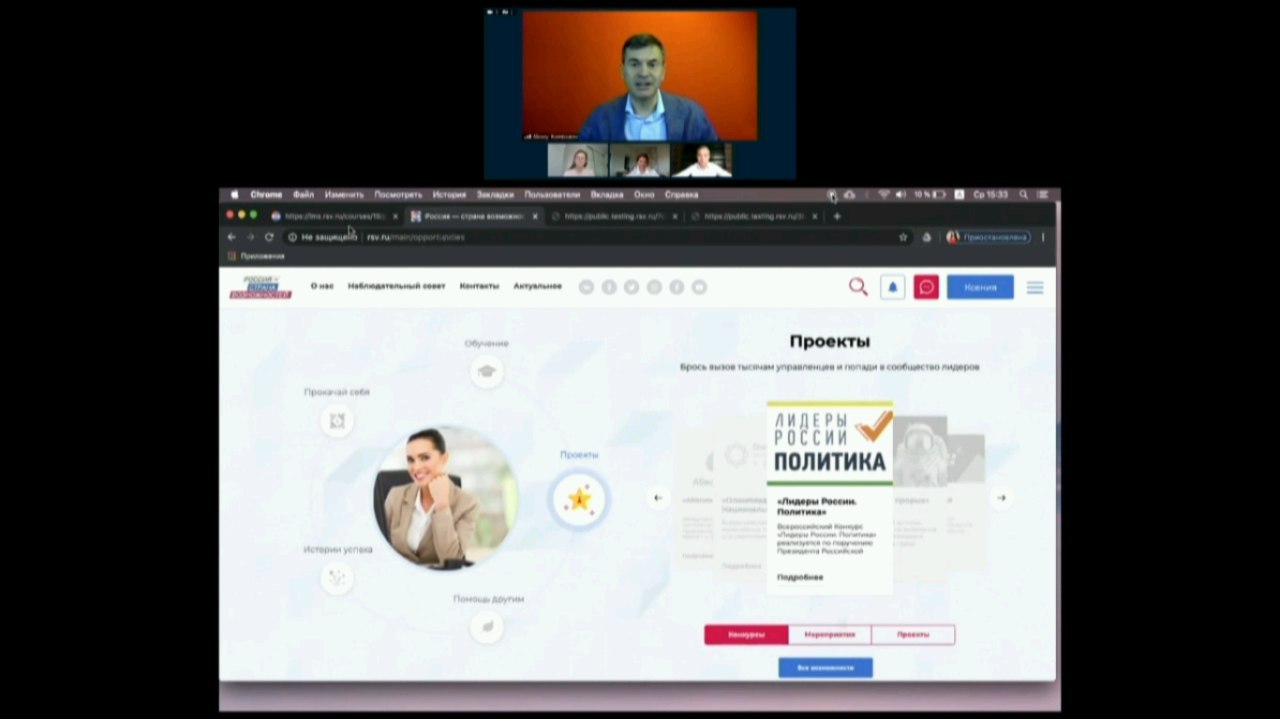Click the Chrome forward arrow
Screen dimensions: 1280x719
point(250,237)
